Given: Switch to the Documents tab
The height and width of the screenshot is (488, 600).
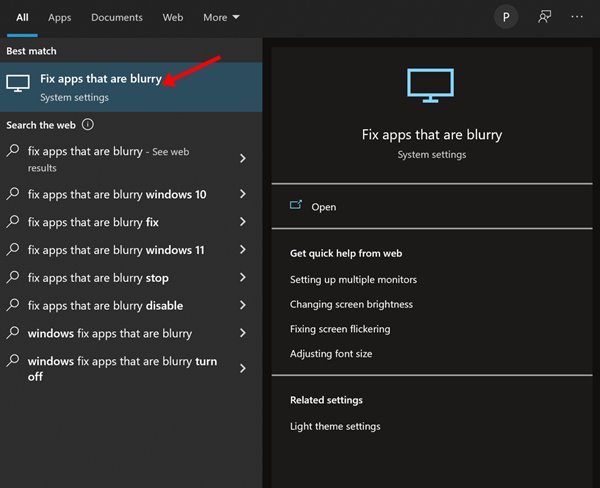Looking at the screenshot, I should (117, 17).
